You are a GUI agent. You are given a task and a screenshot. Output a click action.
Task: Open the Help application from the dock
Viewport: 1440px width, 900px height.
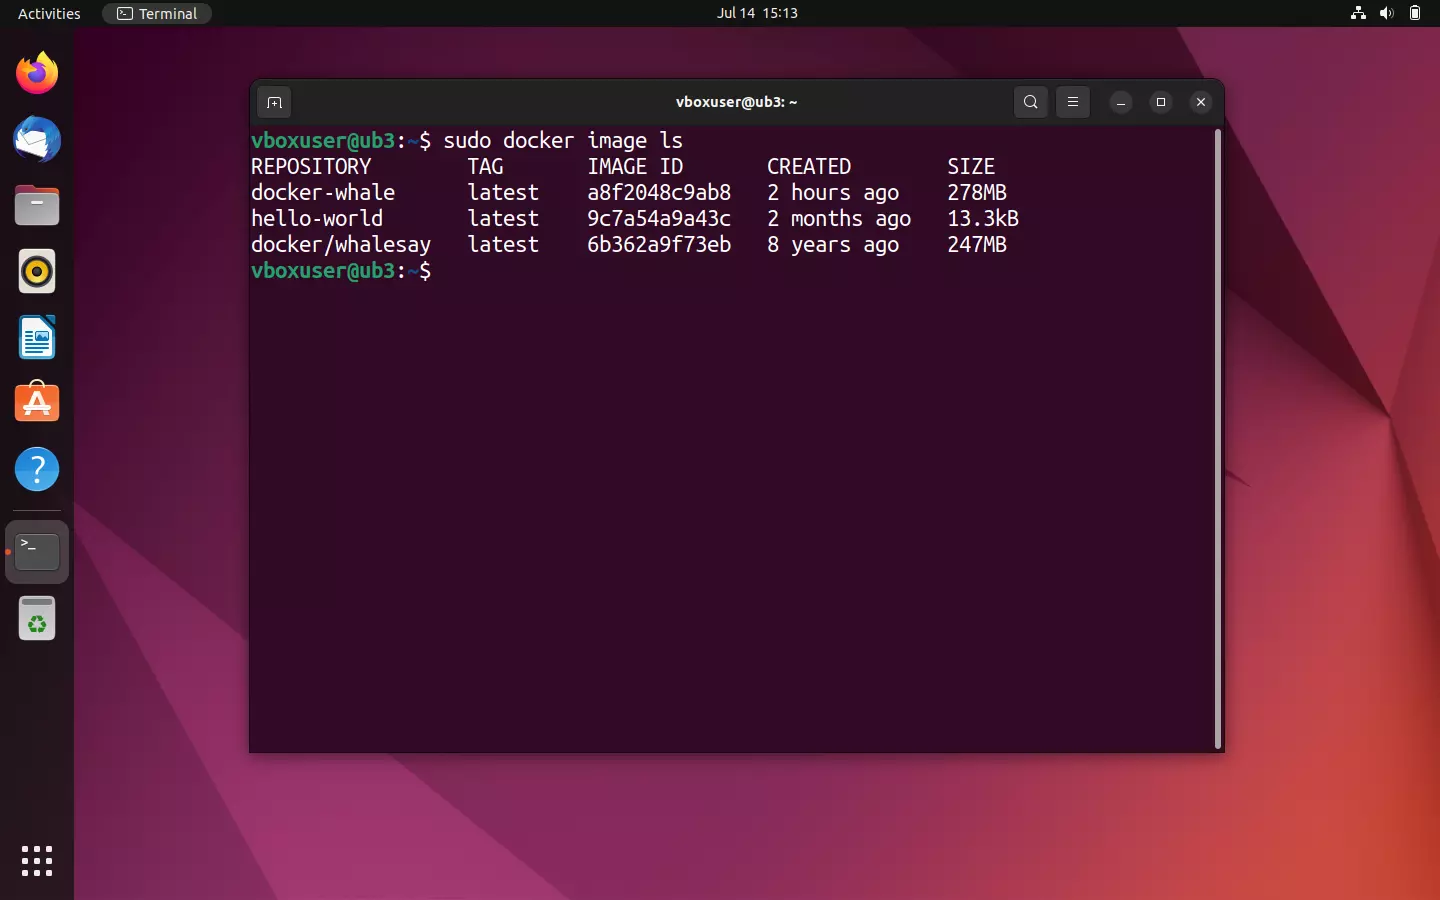[36, 469]
